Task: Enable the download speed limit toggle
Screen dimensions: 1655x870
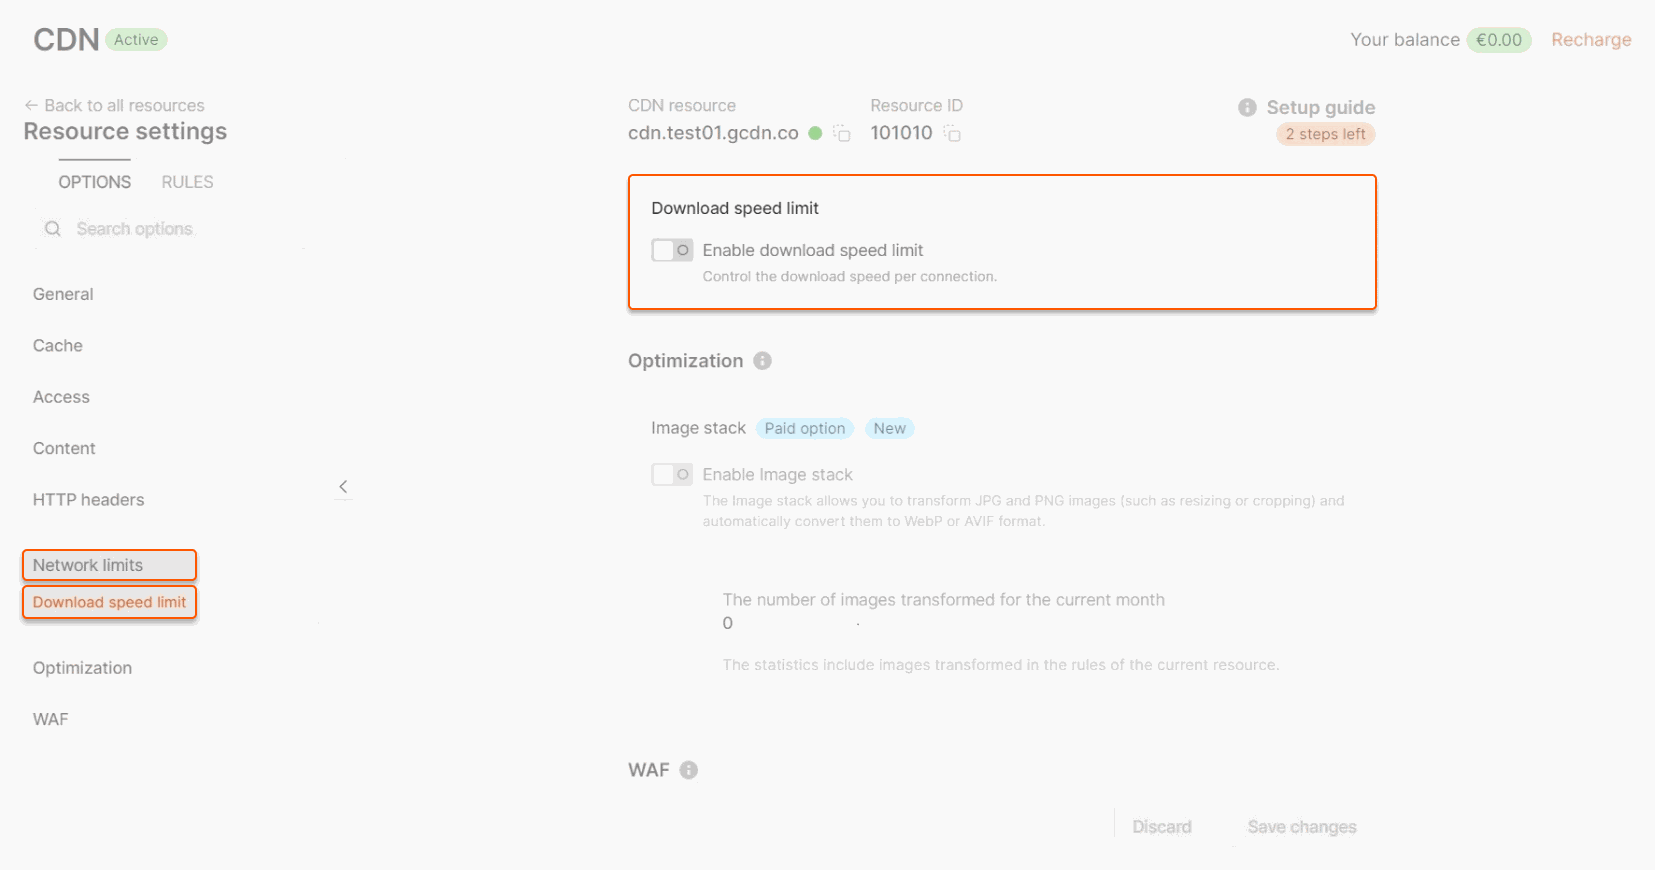Action: (672, 250)
